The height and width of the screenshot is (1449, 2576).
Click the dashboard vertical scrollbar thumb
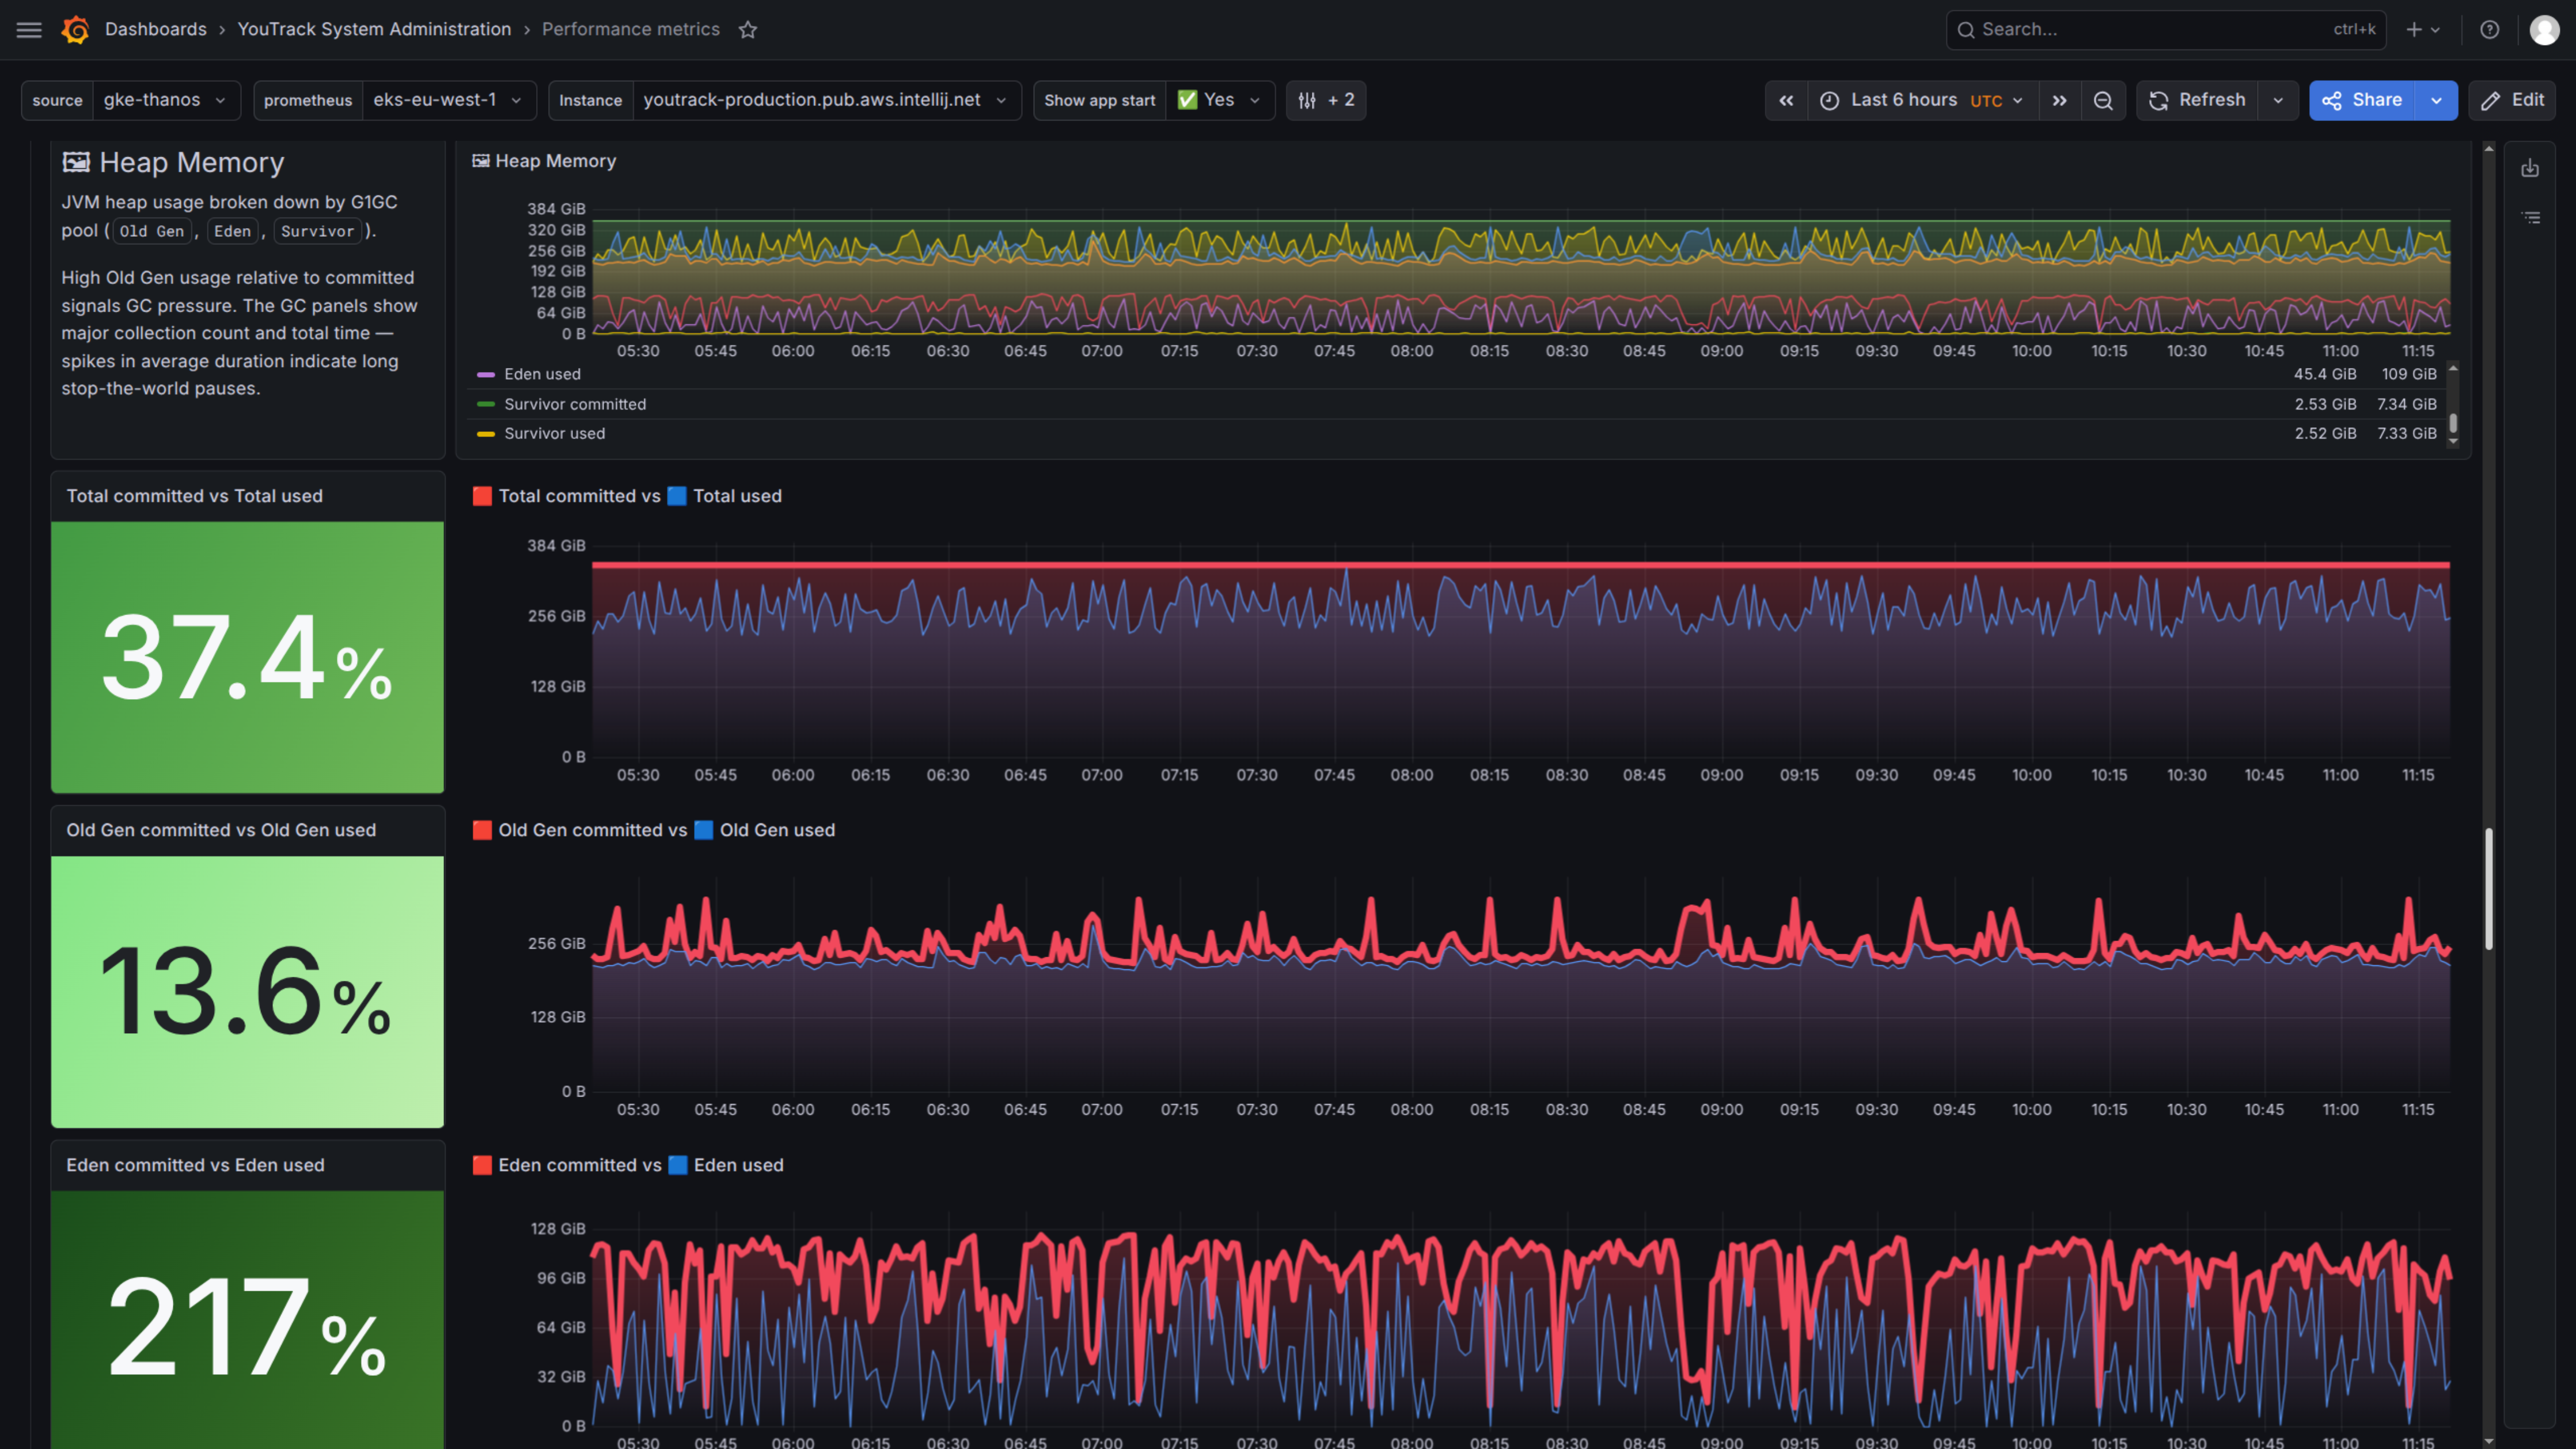pyautogui.click(x=2489, y=889)
